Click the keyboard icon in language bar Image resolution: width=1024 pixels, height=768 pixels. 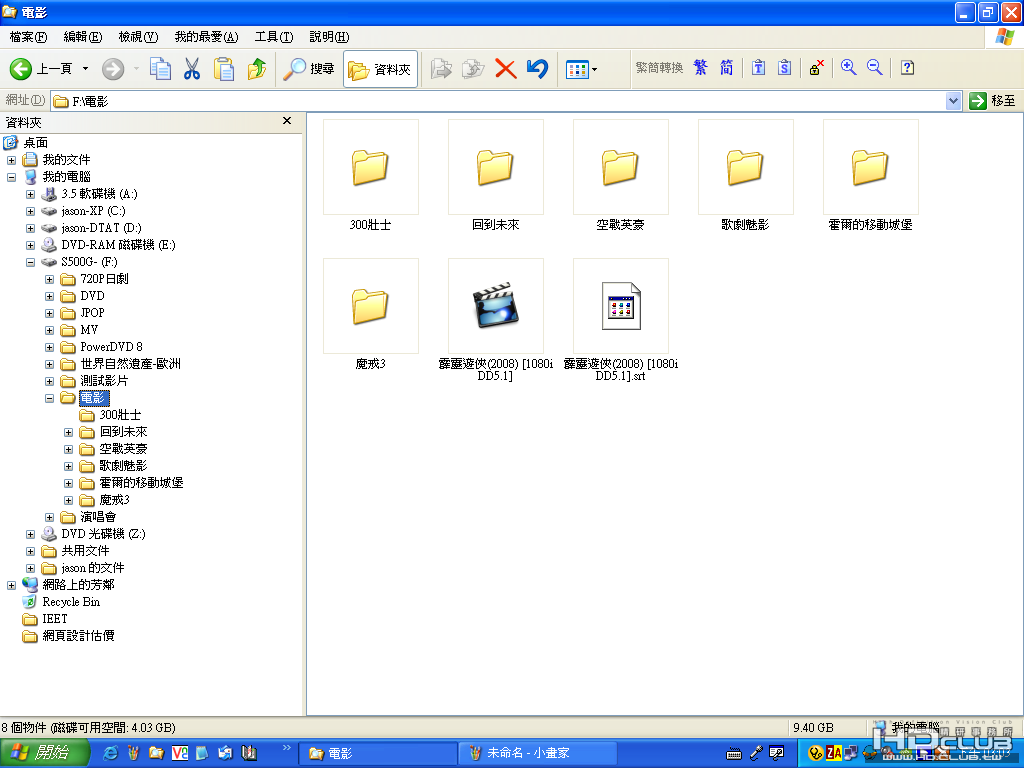(x=734, y=754)
